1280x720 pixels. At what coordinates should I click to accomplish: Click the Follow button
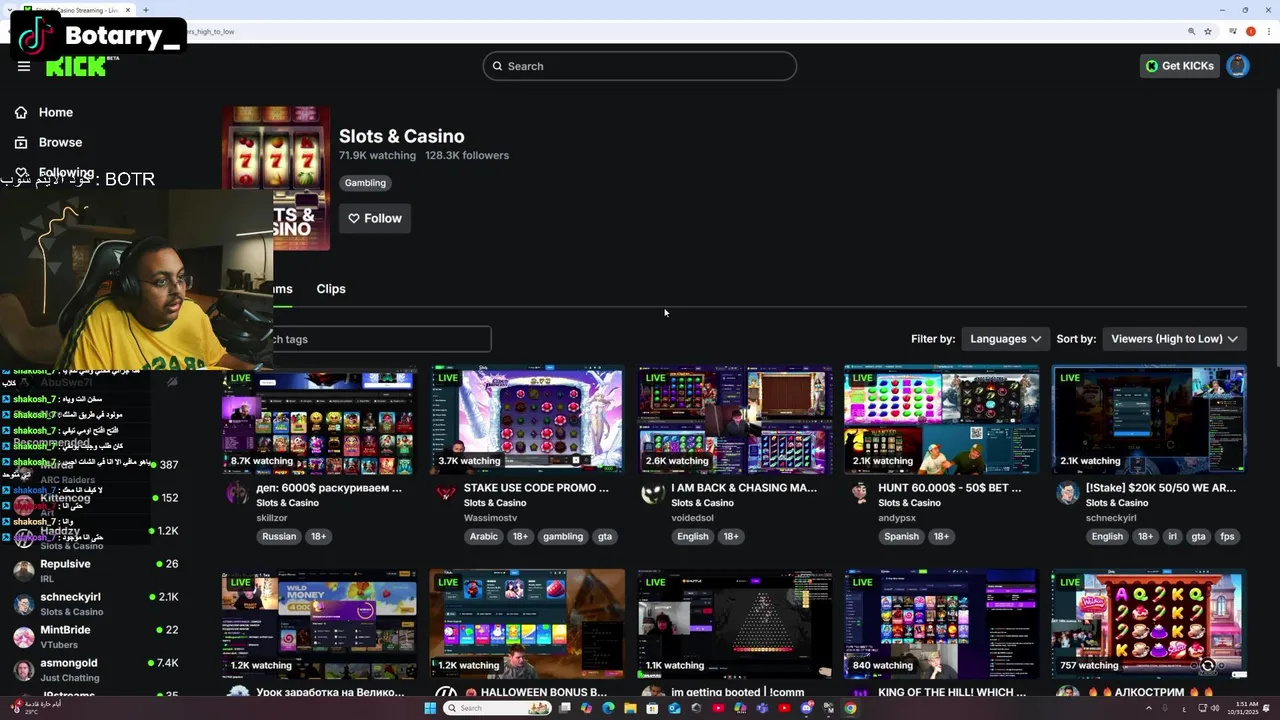click(x=375, y=218)
